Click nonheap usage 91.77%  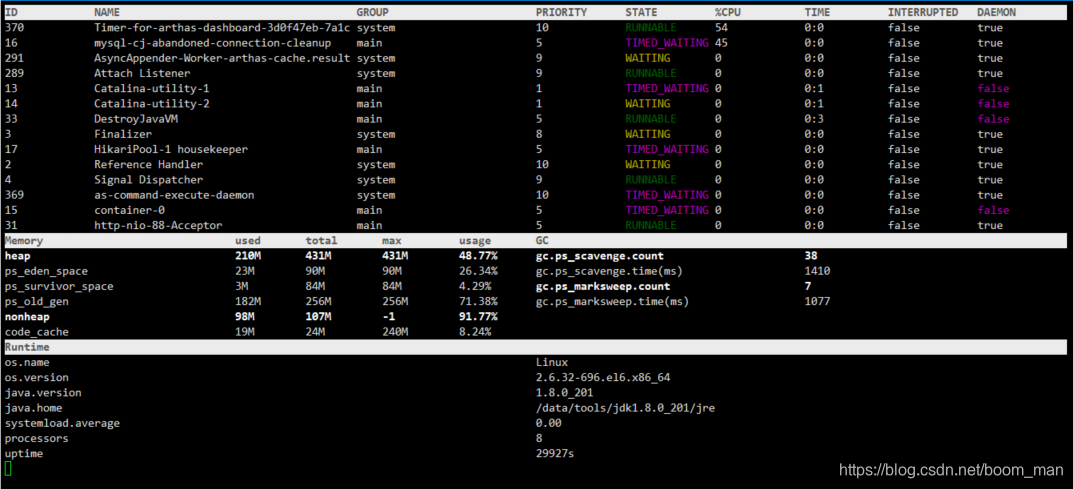click(478, 317)
